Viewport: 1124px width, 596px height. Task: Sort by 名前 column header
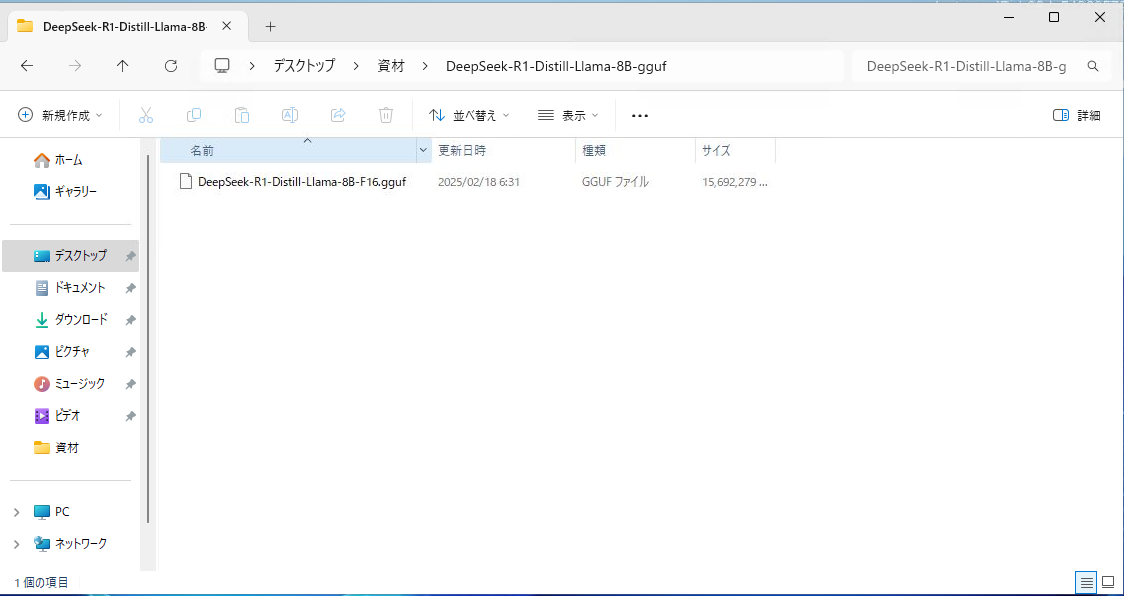coord(287,151)
